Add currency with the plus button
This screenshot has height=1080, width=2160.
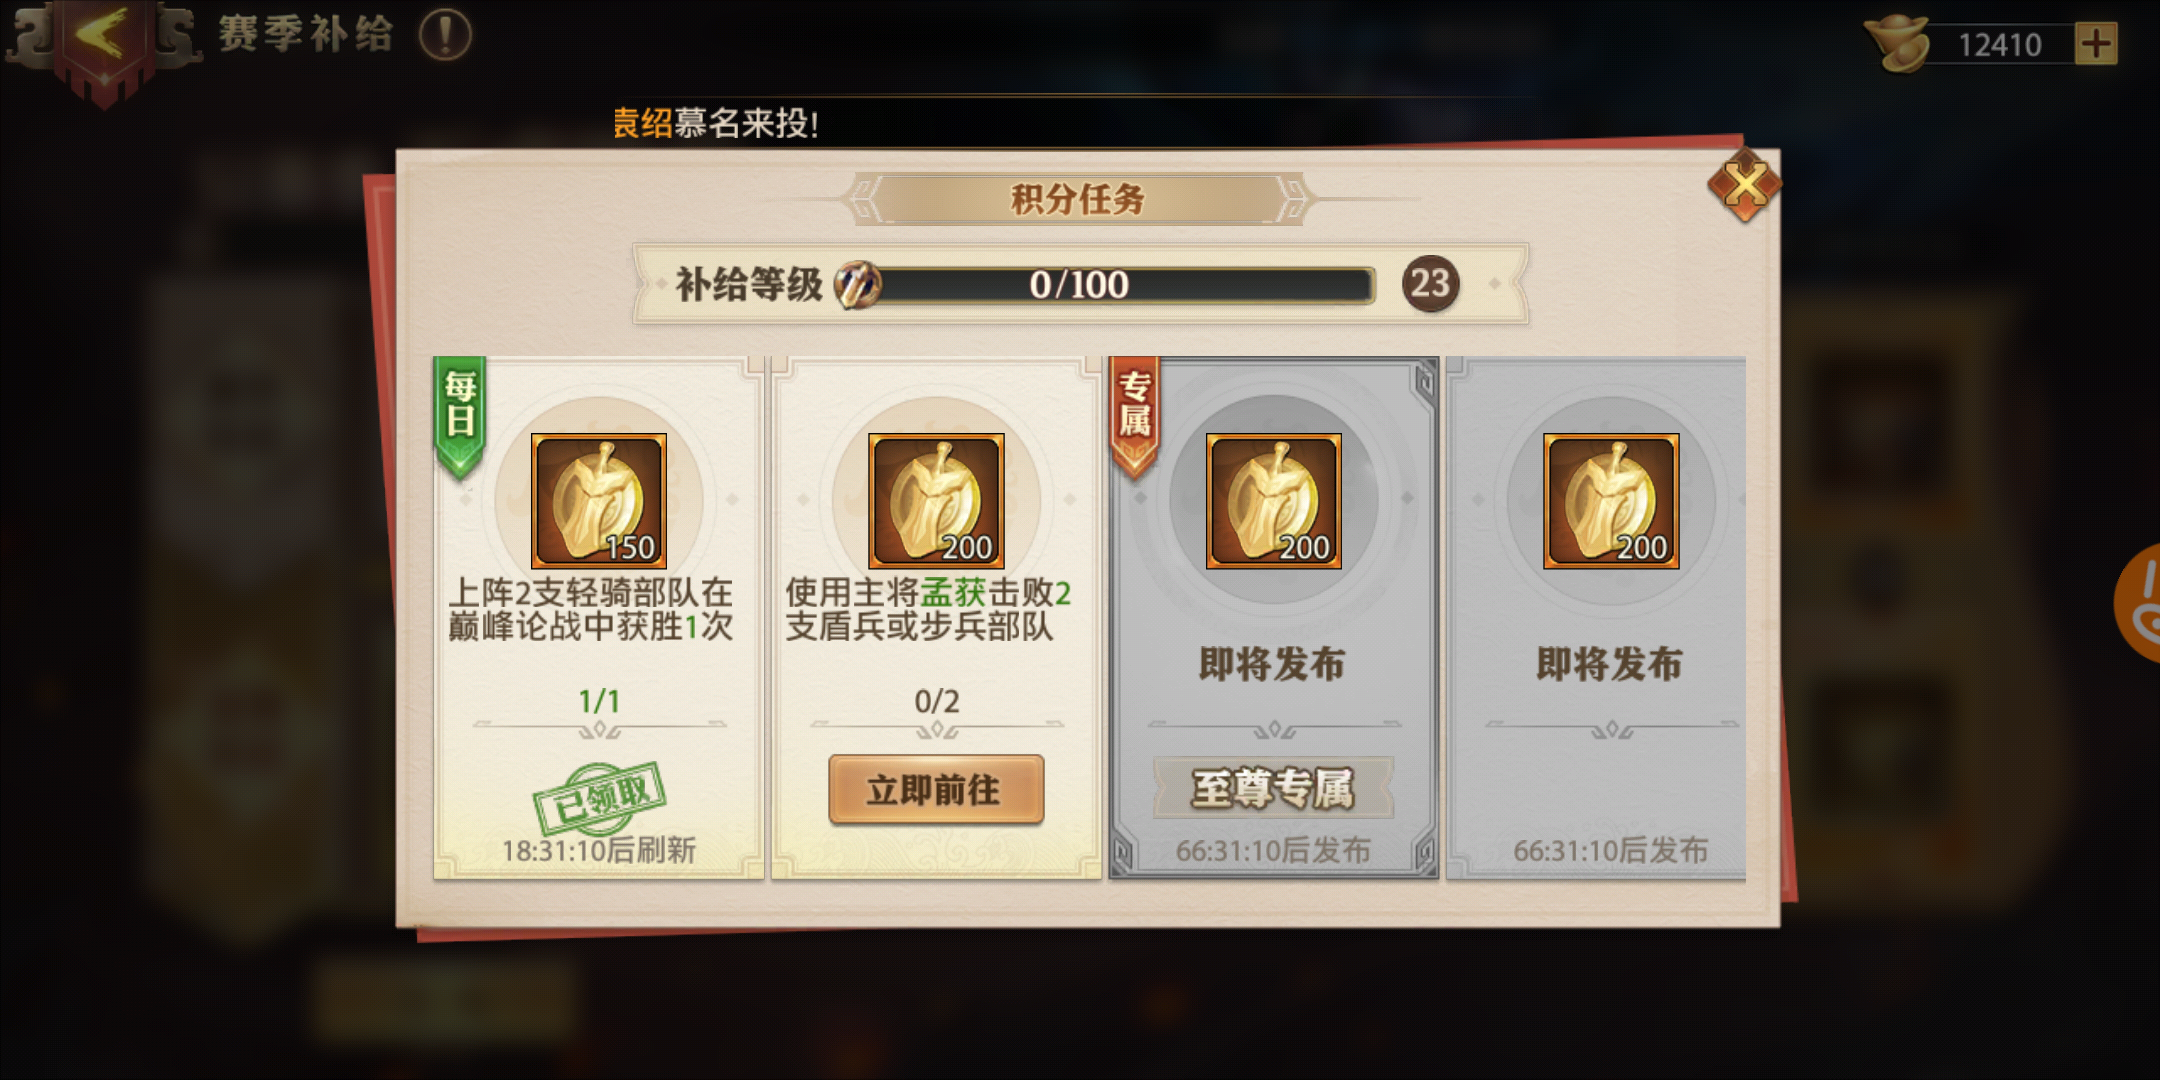click(2096, 44)
